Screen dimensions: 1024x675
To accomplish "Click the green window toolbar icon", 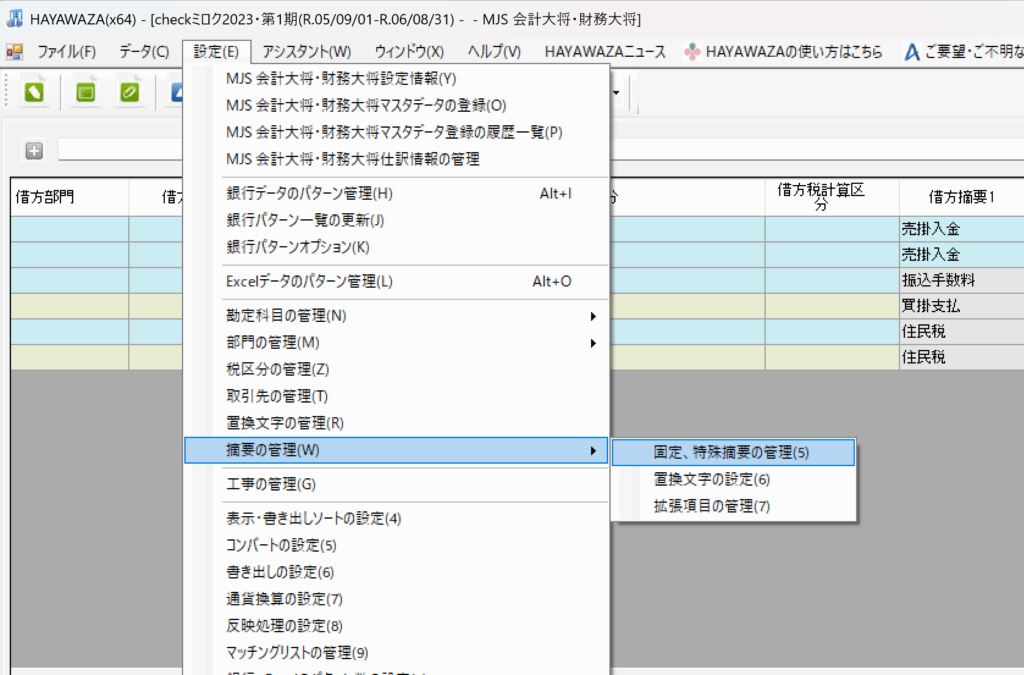I will [85, 93].
